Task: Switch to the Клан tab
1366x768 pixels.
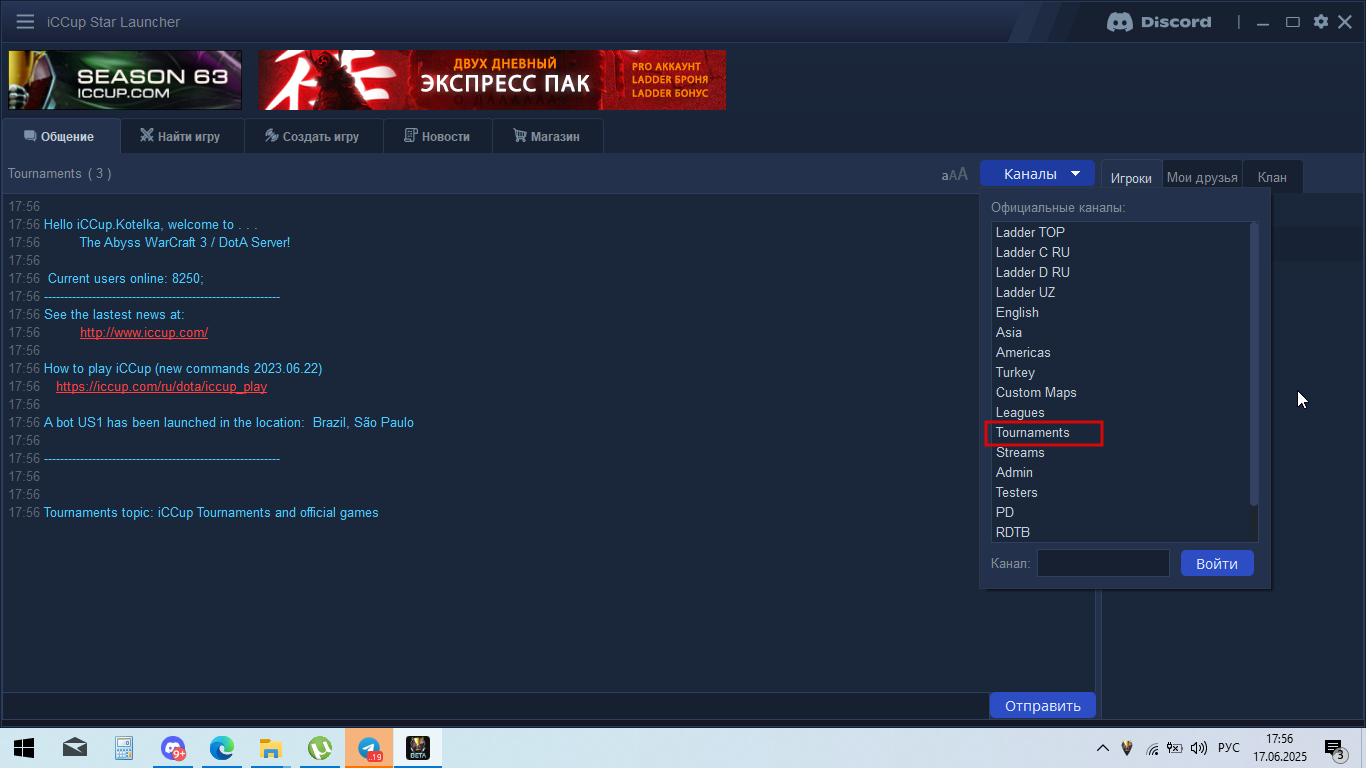Action: click(x=1272, y=177)
